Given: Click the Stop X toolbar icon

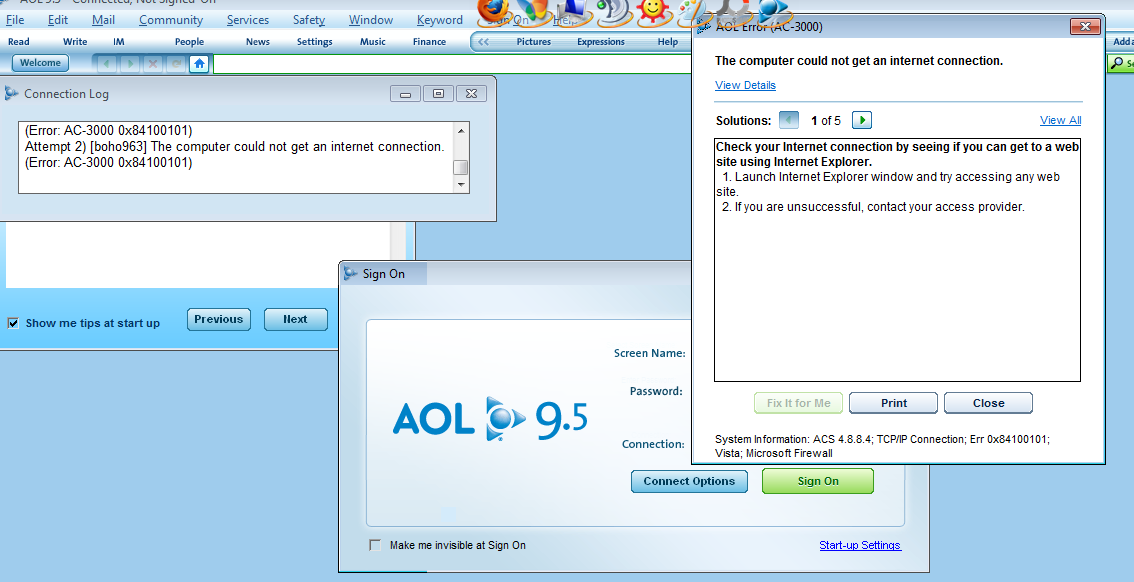Looking at the screenshot, I should (153, 64).
